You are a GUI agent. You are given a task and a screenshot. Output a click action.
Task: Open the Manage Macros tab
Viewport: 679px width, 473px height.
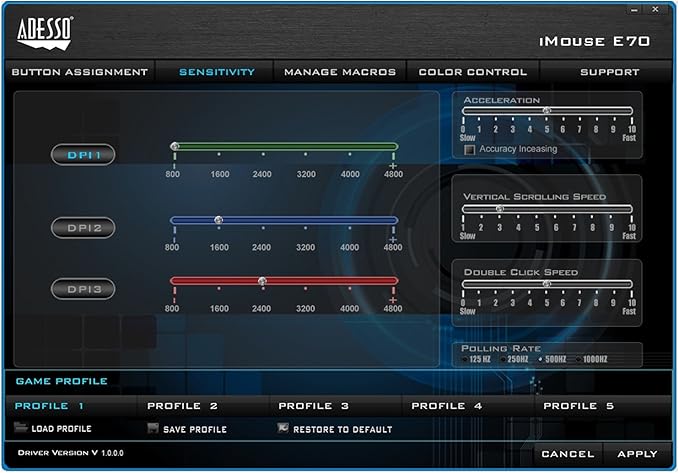point(340,72)
